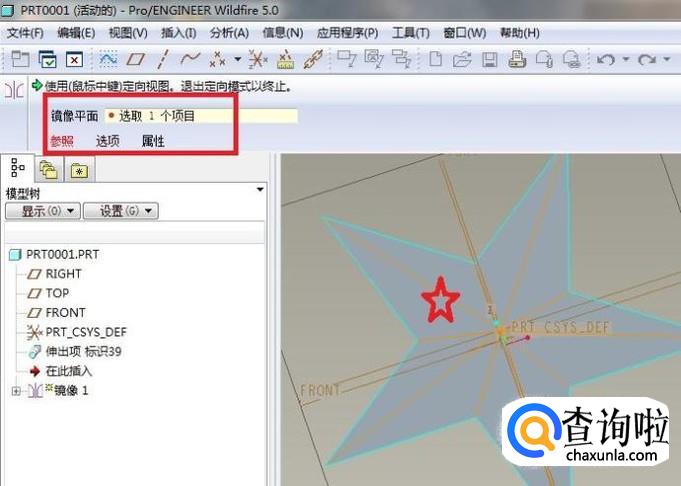The height and width of the screenshot is (486, 681).
Task: Open the 文件(F) menu
Action: (x=25, y=33)
